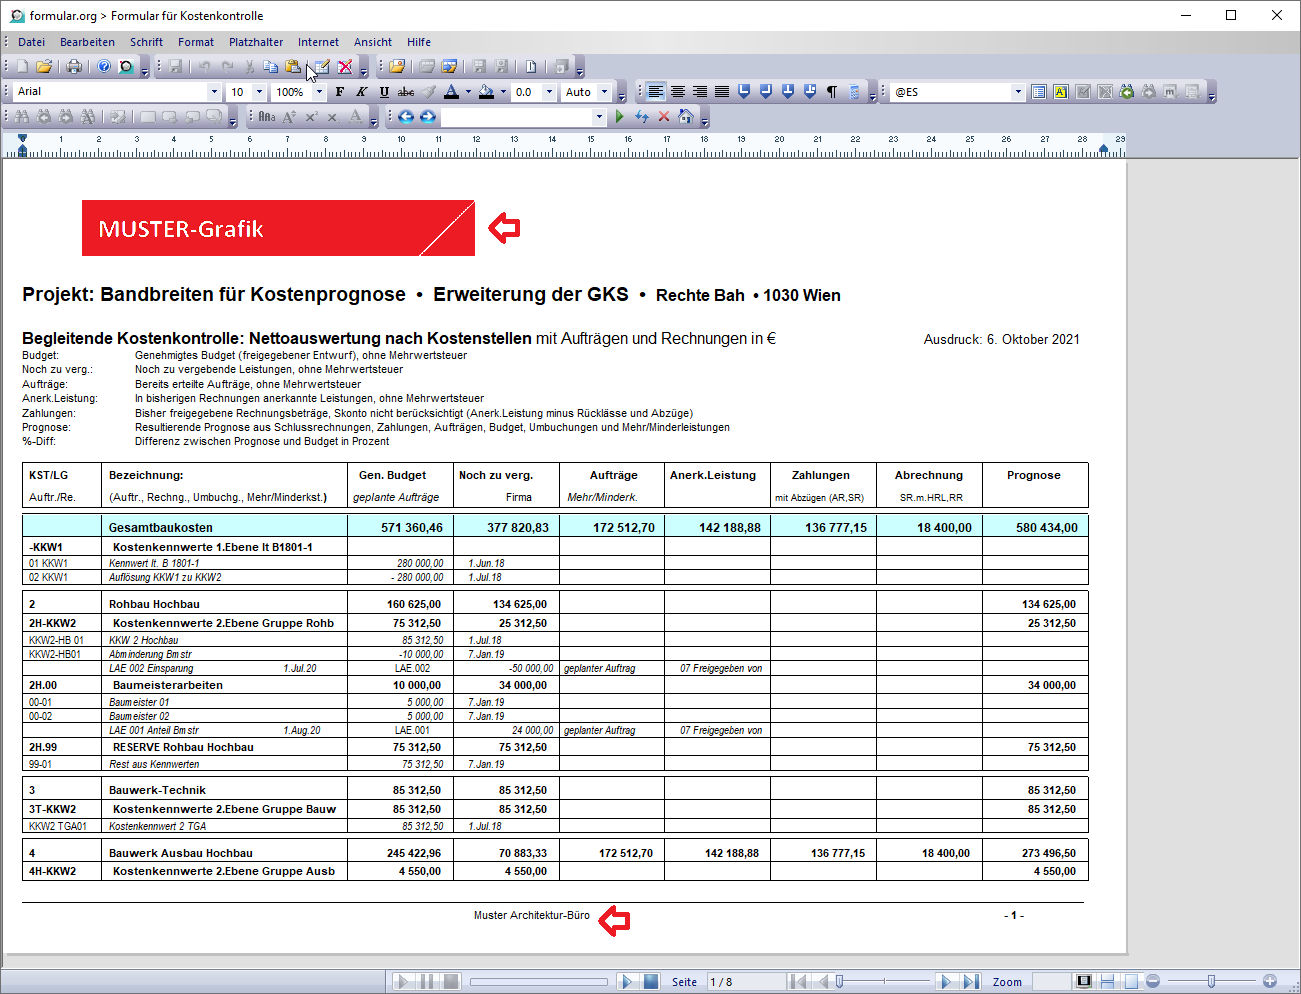Viewport: 1301px width, 994px height.
Task: Open the font size dropdown showing 10
Action: (x=259, y=92)
